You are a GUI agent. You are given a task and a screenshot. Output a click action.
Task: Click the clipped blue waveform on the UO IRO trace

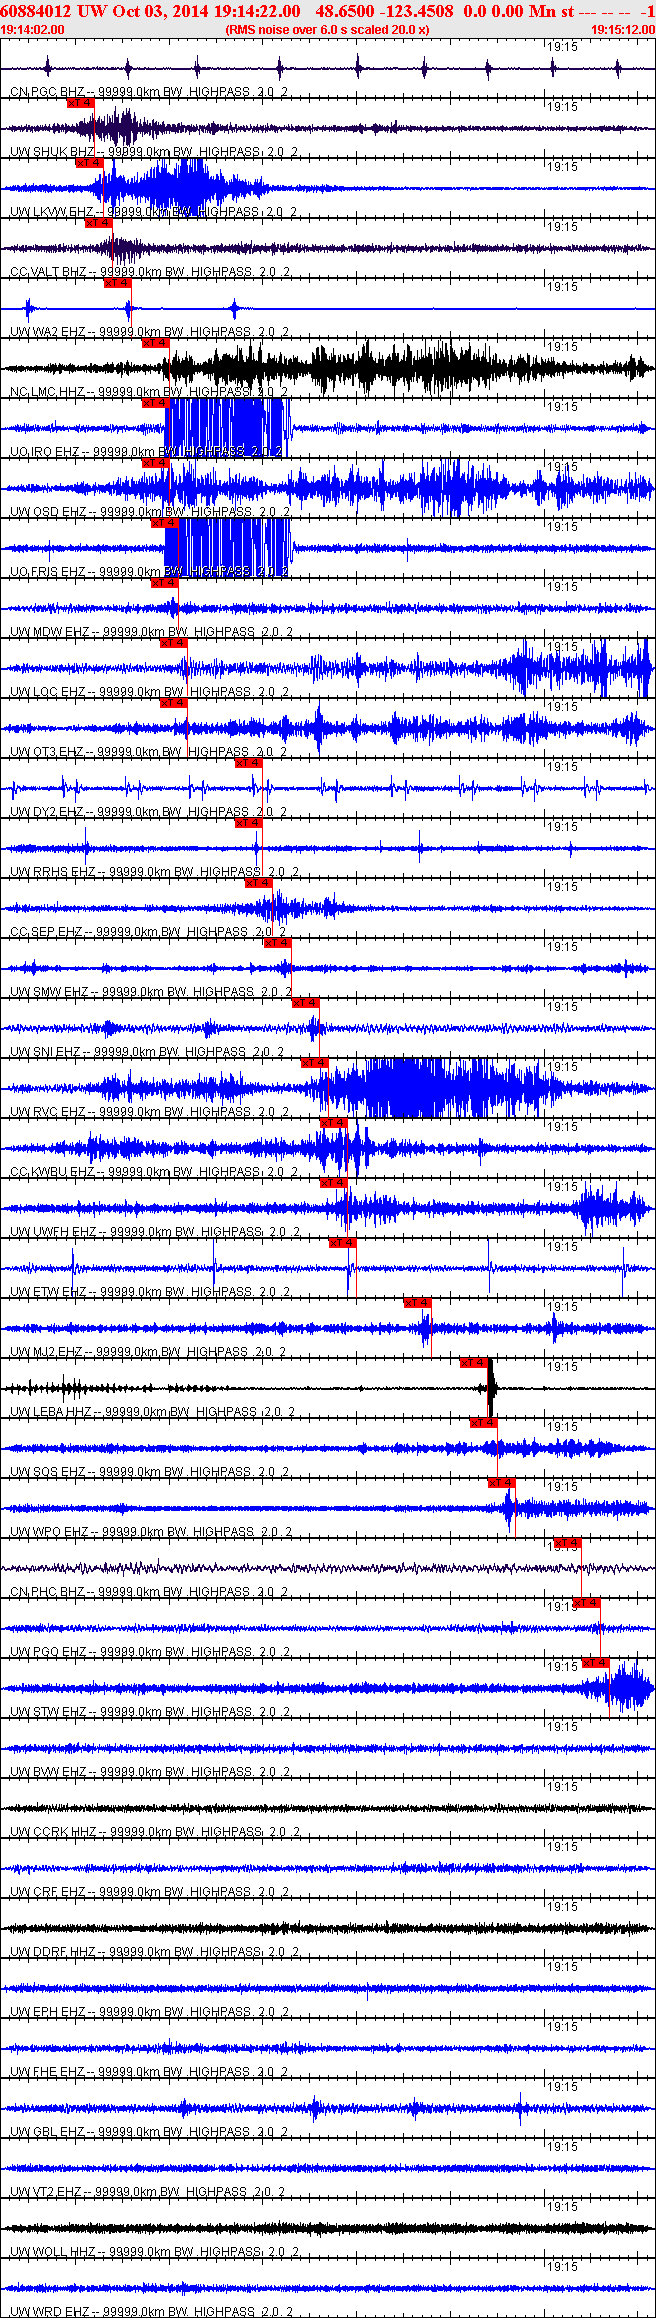tap(228, 428)
